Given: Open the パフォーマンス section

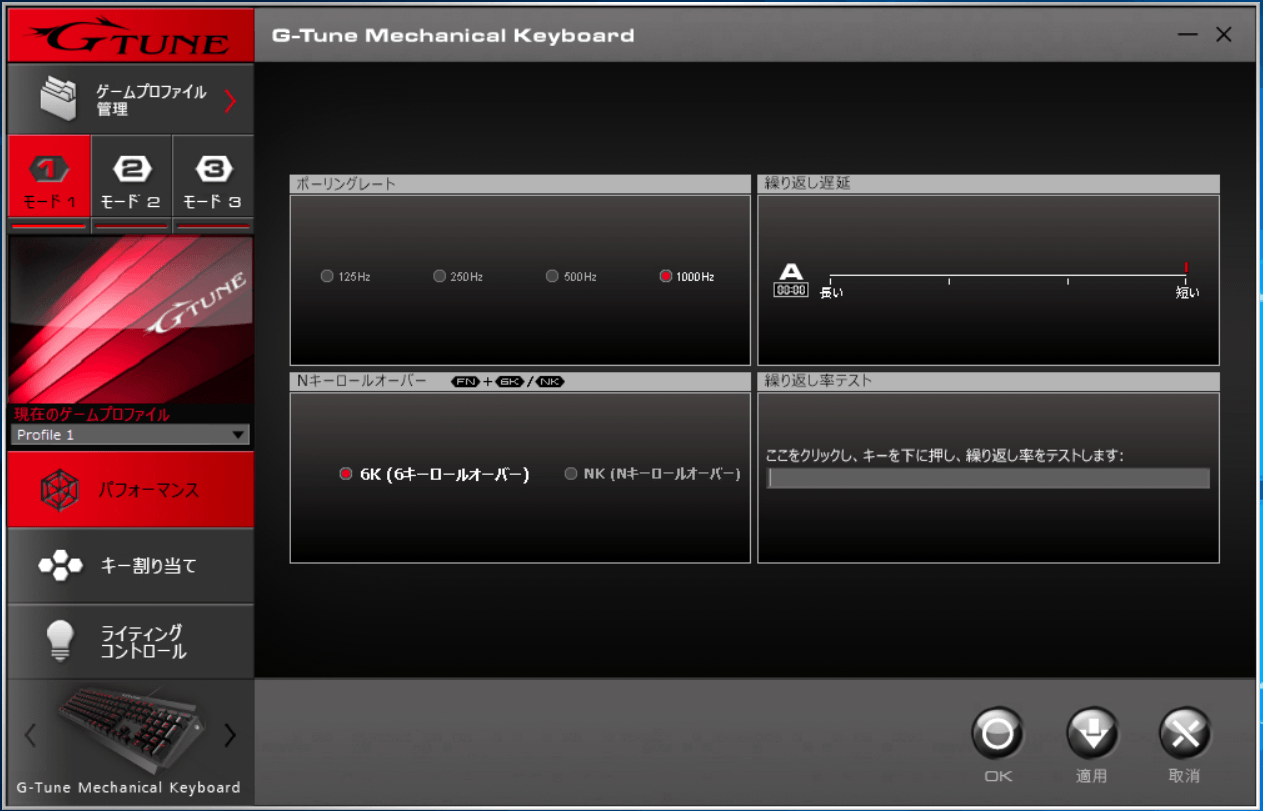Looking at the screenshot, I should tap(131, 490).
